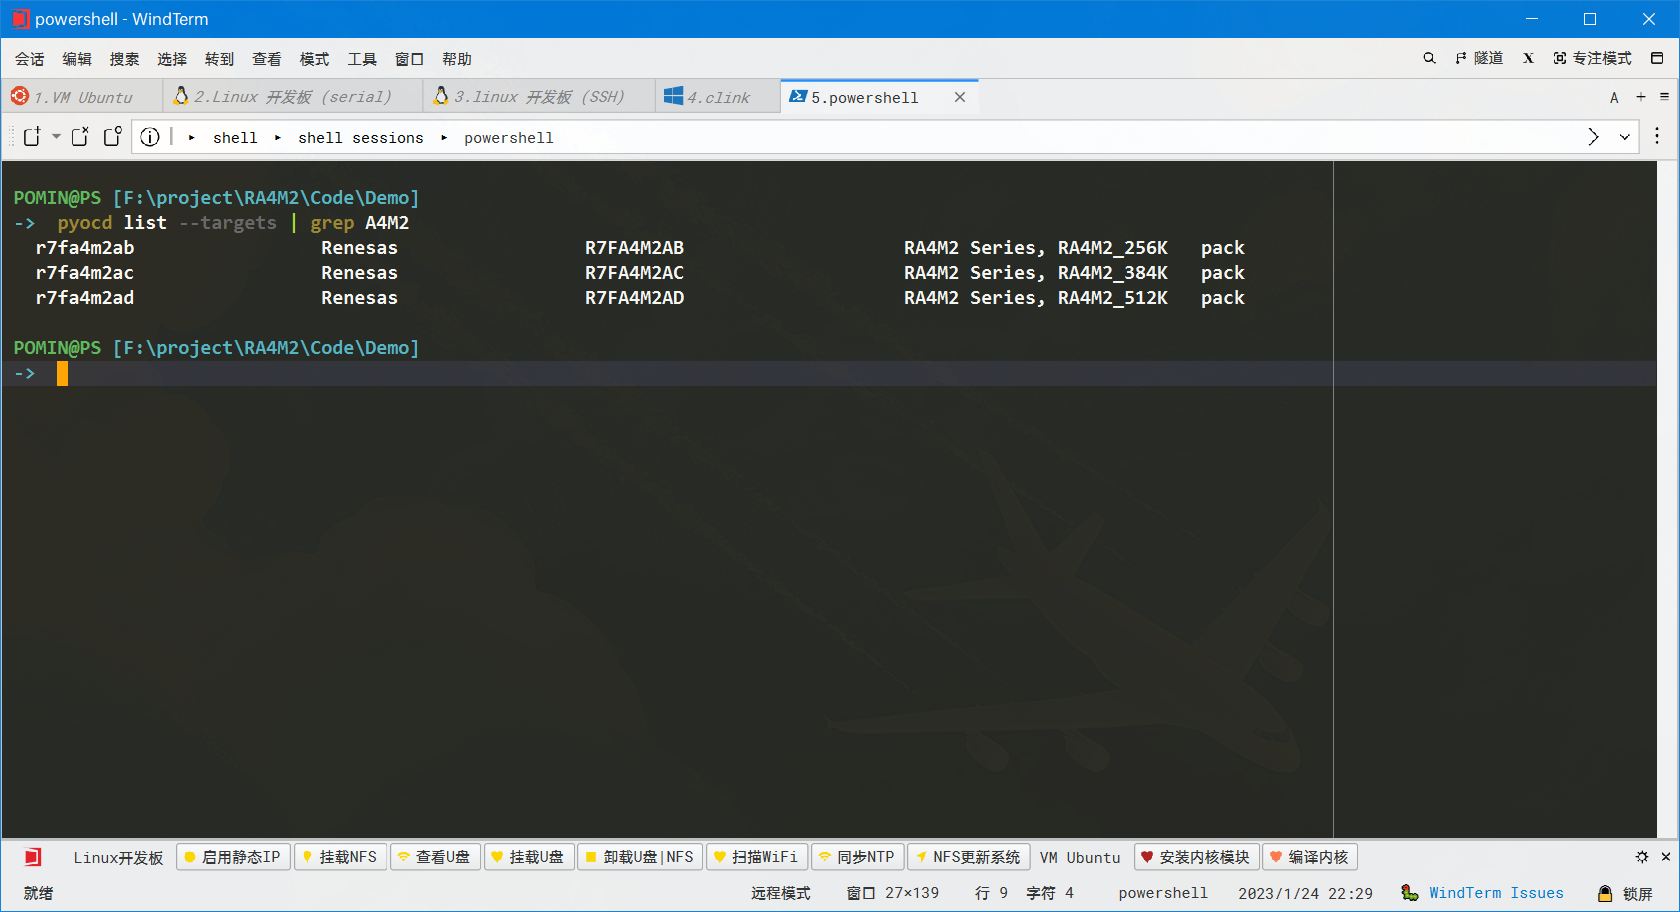The height and width of the screenshot is (912, 1680).
Task: Run the 安装内核模块 quick command
Action: click(1196, 857)
